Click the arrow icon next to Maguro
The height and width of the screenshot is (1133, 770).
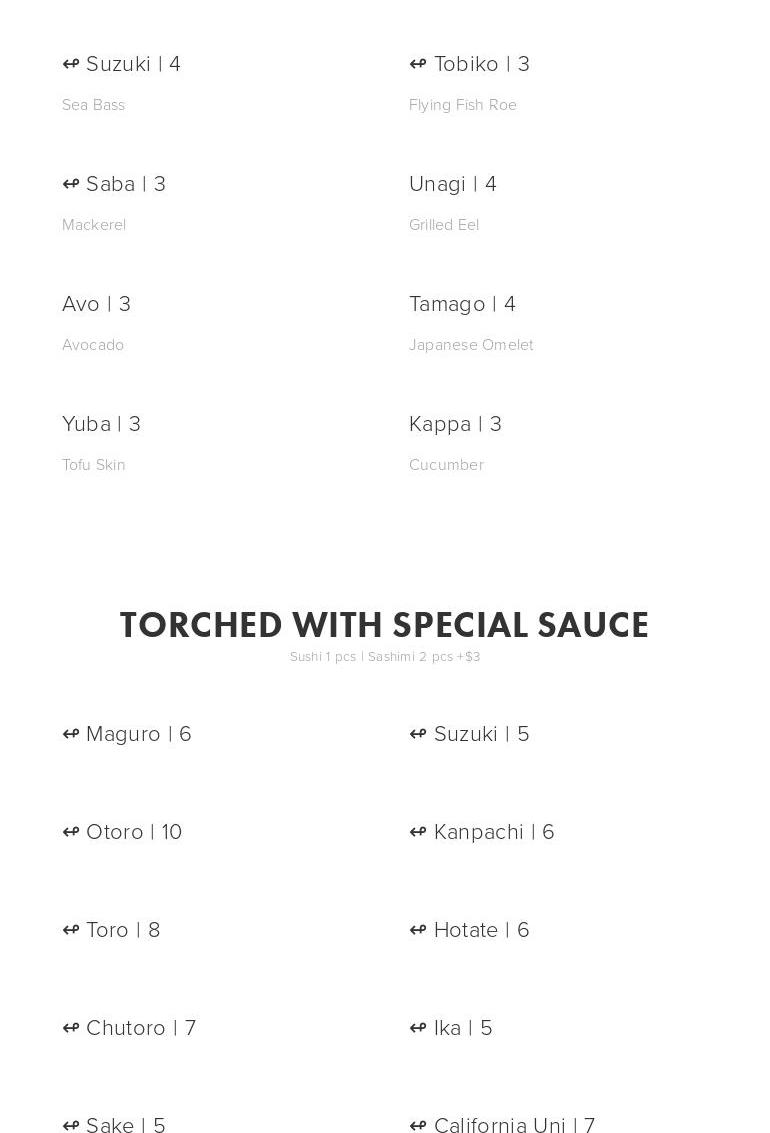click(71, 734)
